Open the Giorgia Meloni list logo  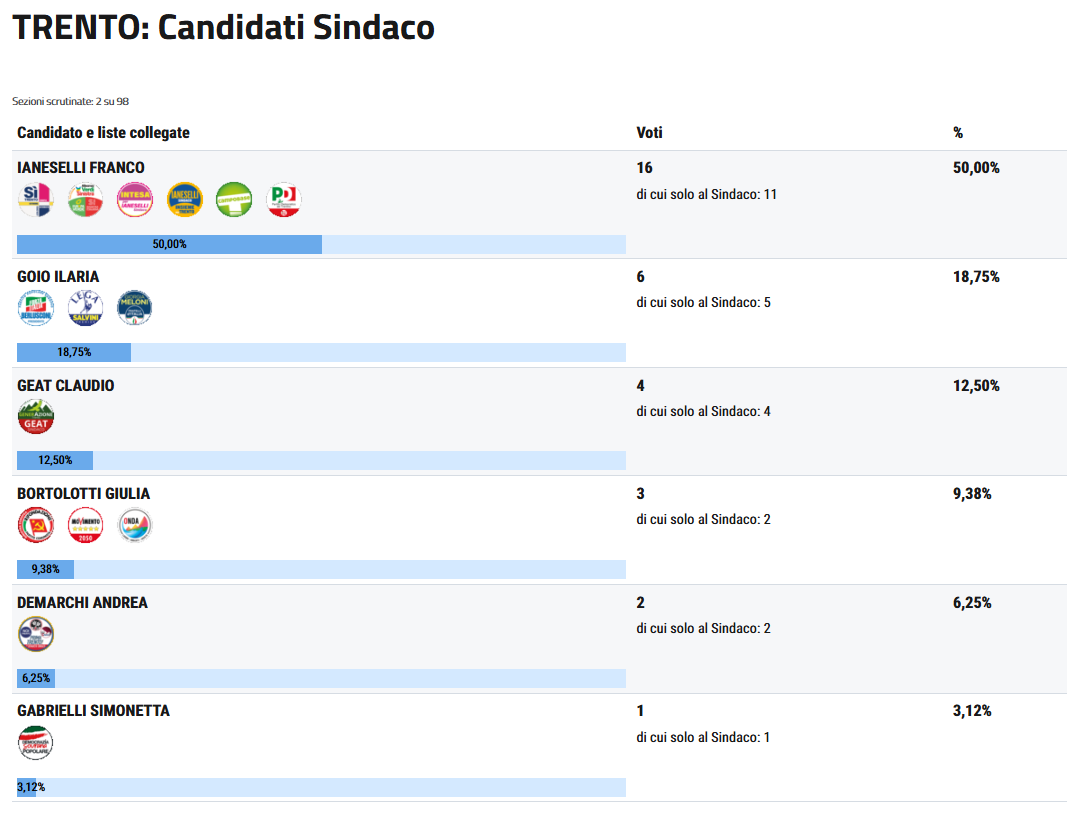pos(135,308)
